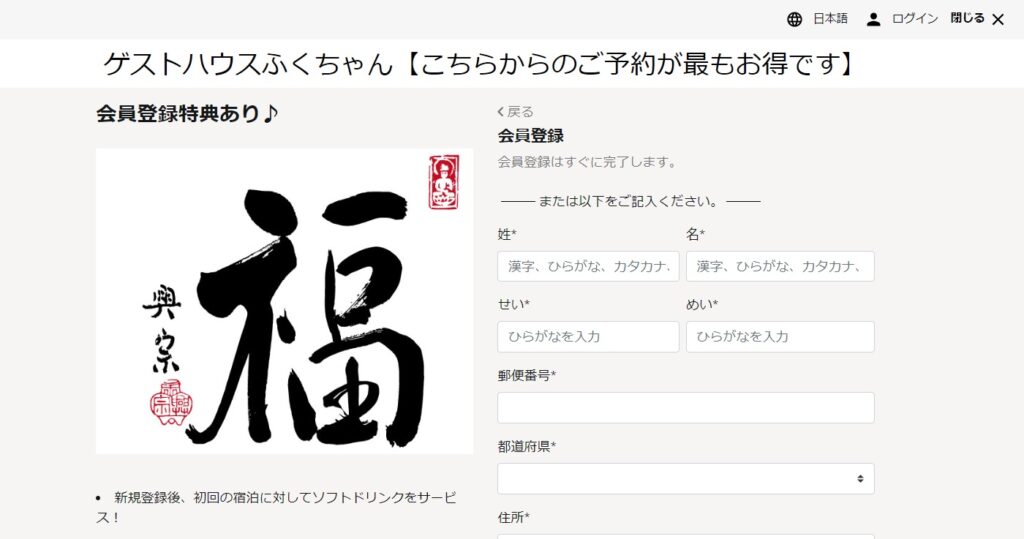This screenshot has height=539, width=1024.
Task: Click the 住所 address input field
Action: (686, 536)
